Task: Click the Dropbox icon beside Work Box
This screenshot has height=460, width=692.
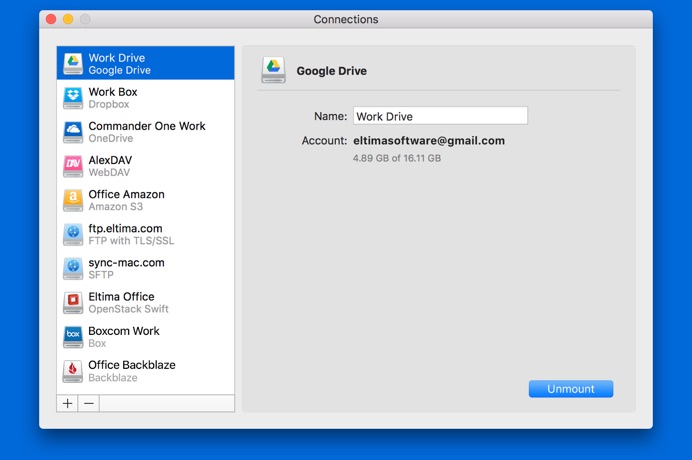Action: [x=73, y=98]
